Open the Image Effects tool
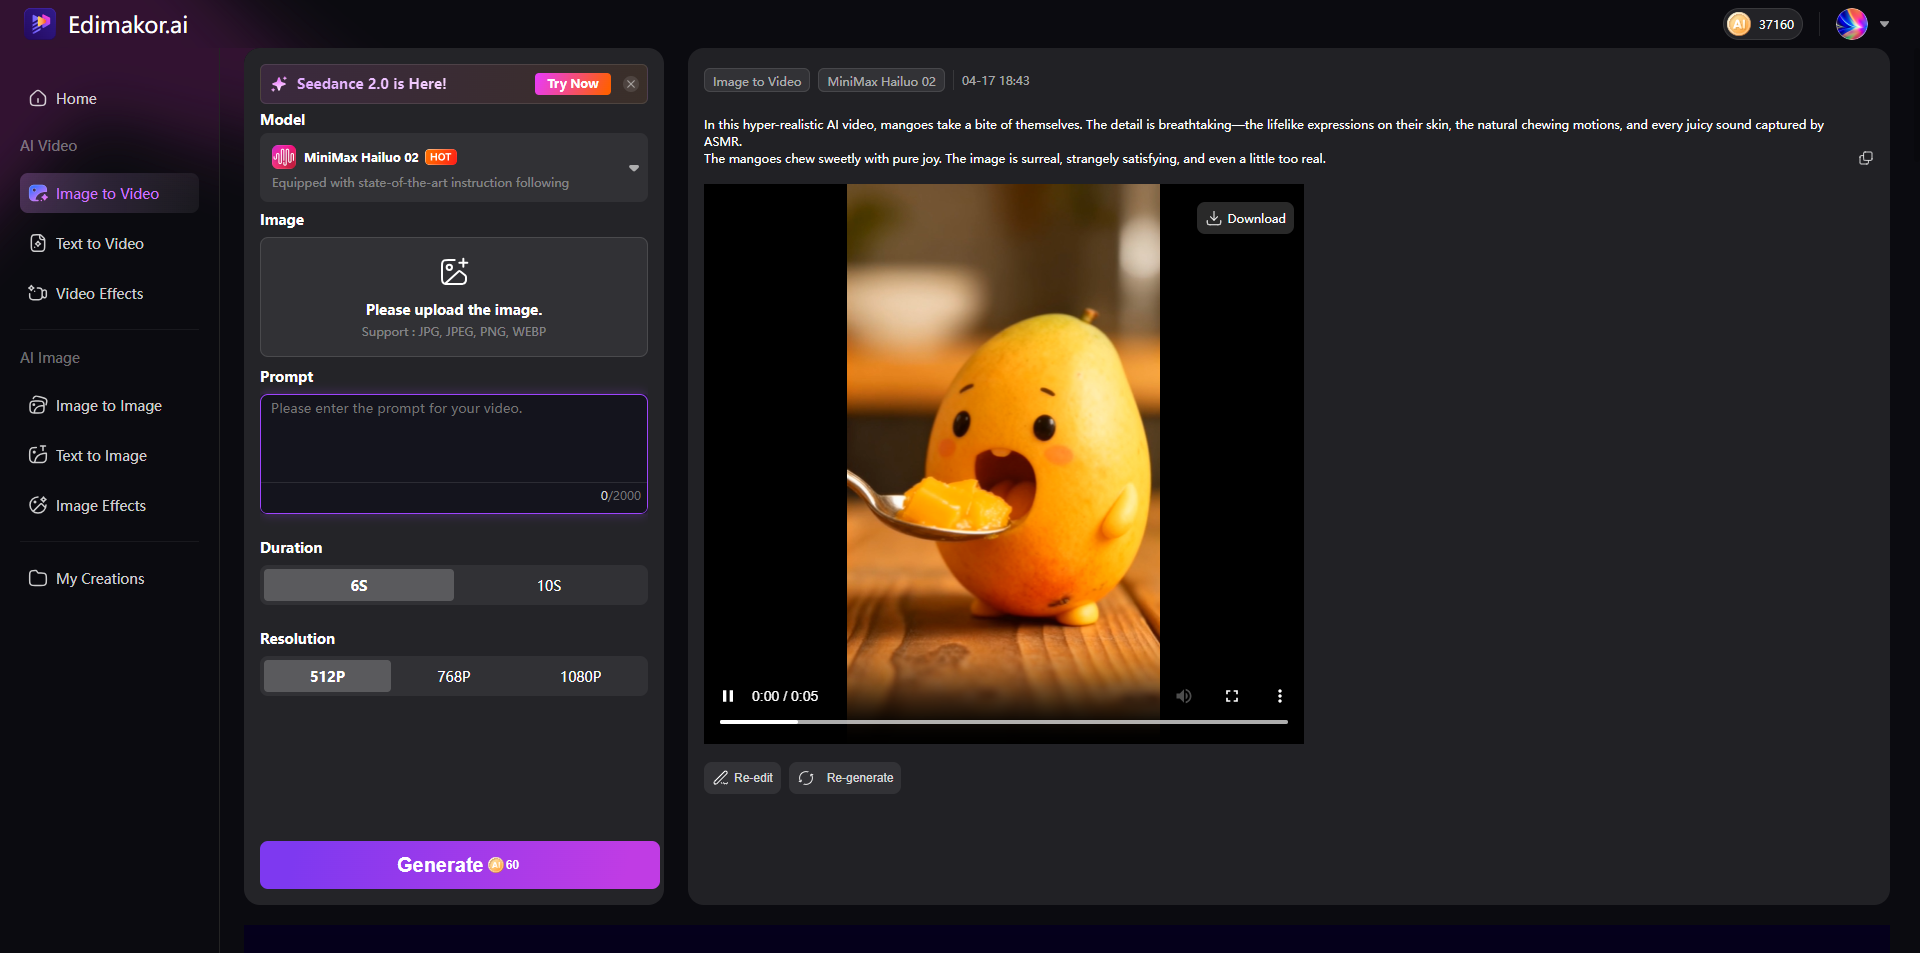Viewport: 1920px width, 953px height. [100, 505]
